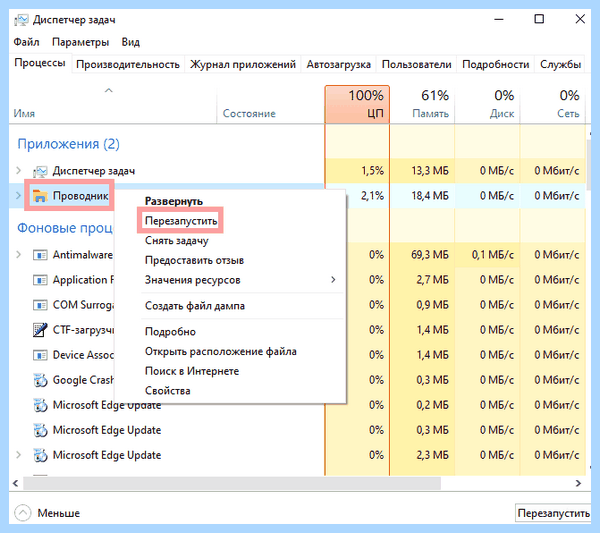Screen dimensions: 600x533
Task: Expand the Диспетчер задач process group
Action: click(18, 171)
